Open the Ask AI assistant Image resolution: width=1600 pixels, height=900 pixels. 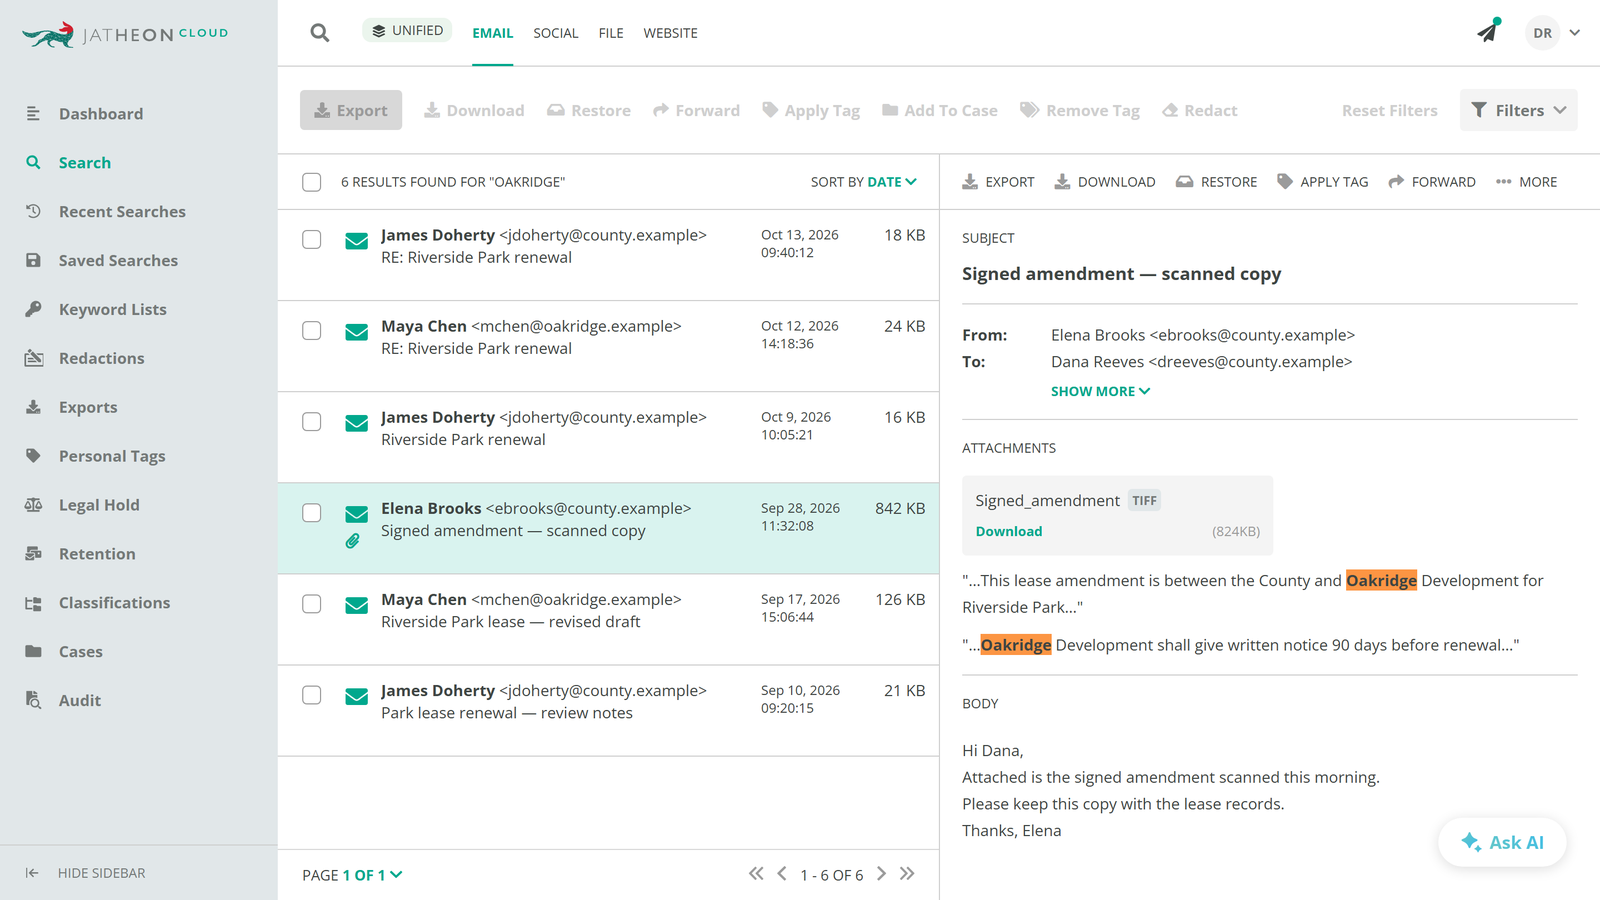[x=1502, y=842]
